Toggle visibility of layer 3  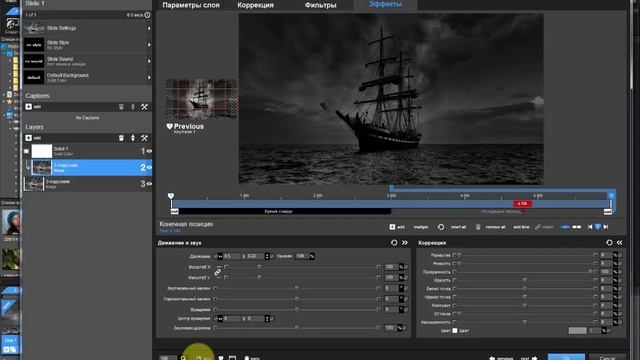[149, 184]
